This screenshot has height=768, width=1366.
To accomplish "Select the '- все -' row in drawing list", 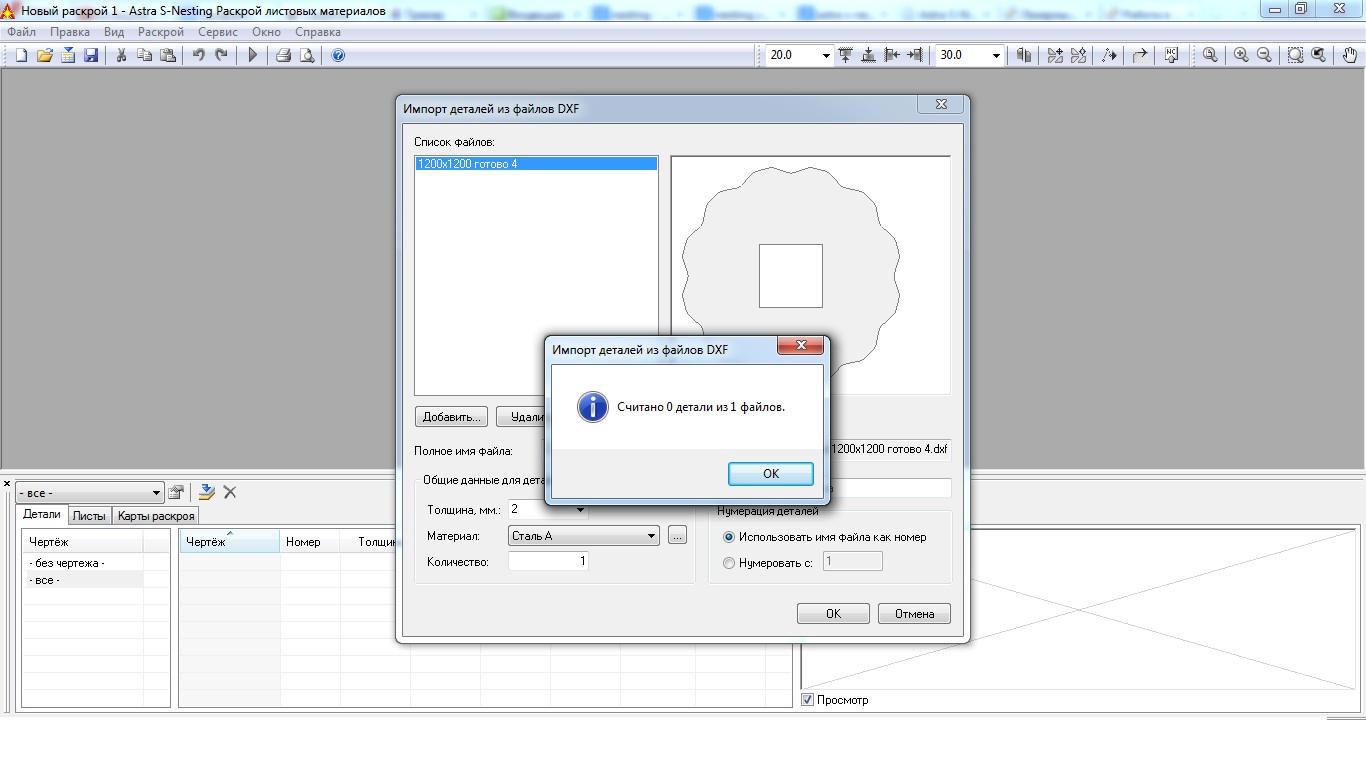I will coord(83,580).
